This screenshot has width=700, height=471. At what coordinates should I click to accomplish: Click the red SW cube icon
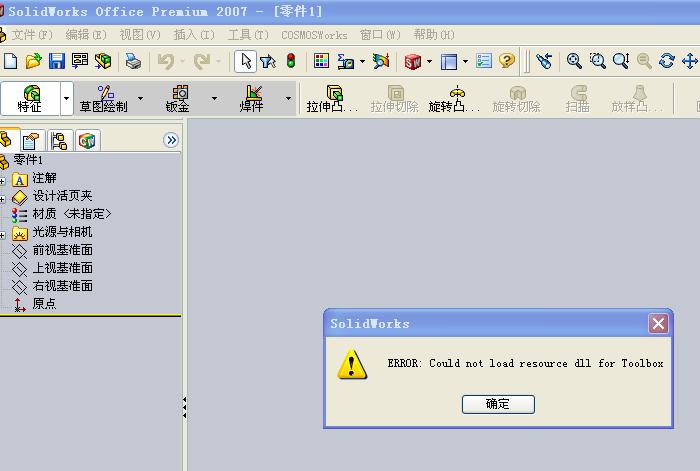413,61
